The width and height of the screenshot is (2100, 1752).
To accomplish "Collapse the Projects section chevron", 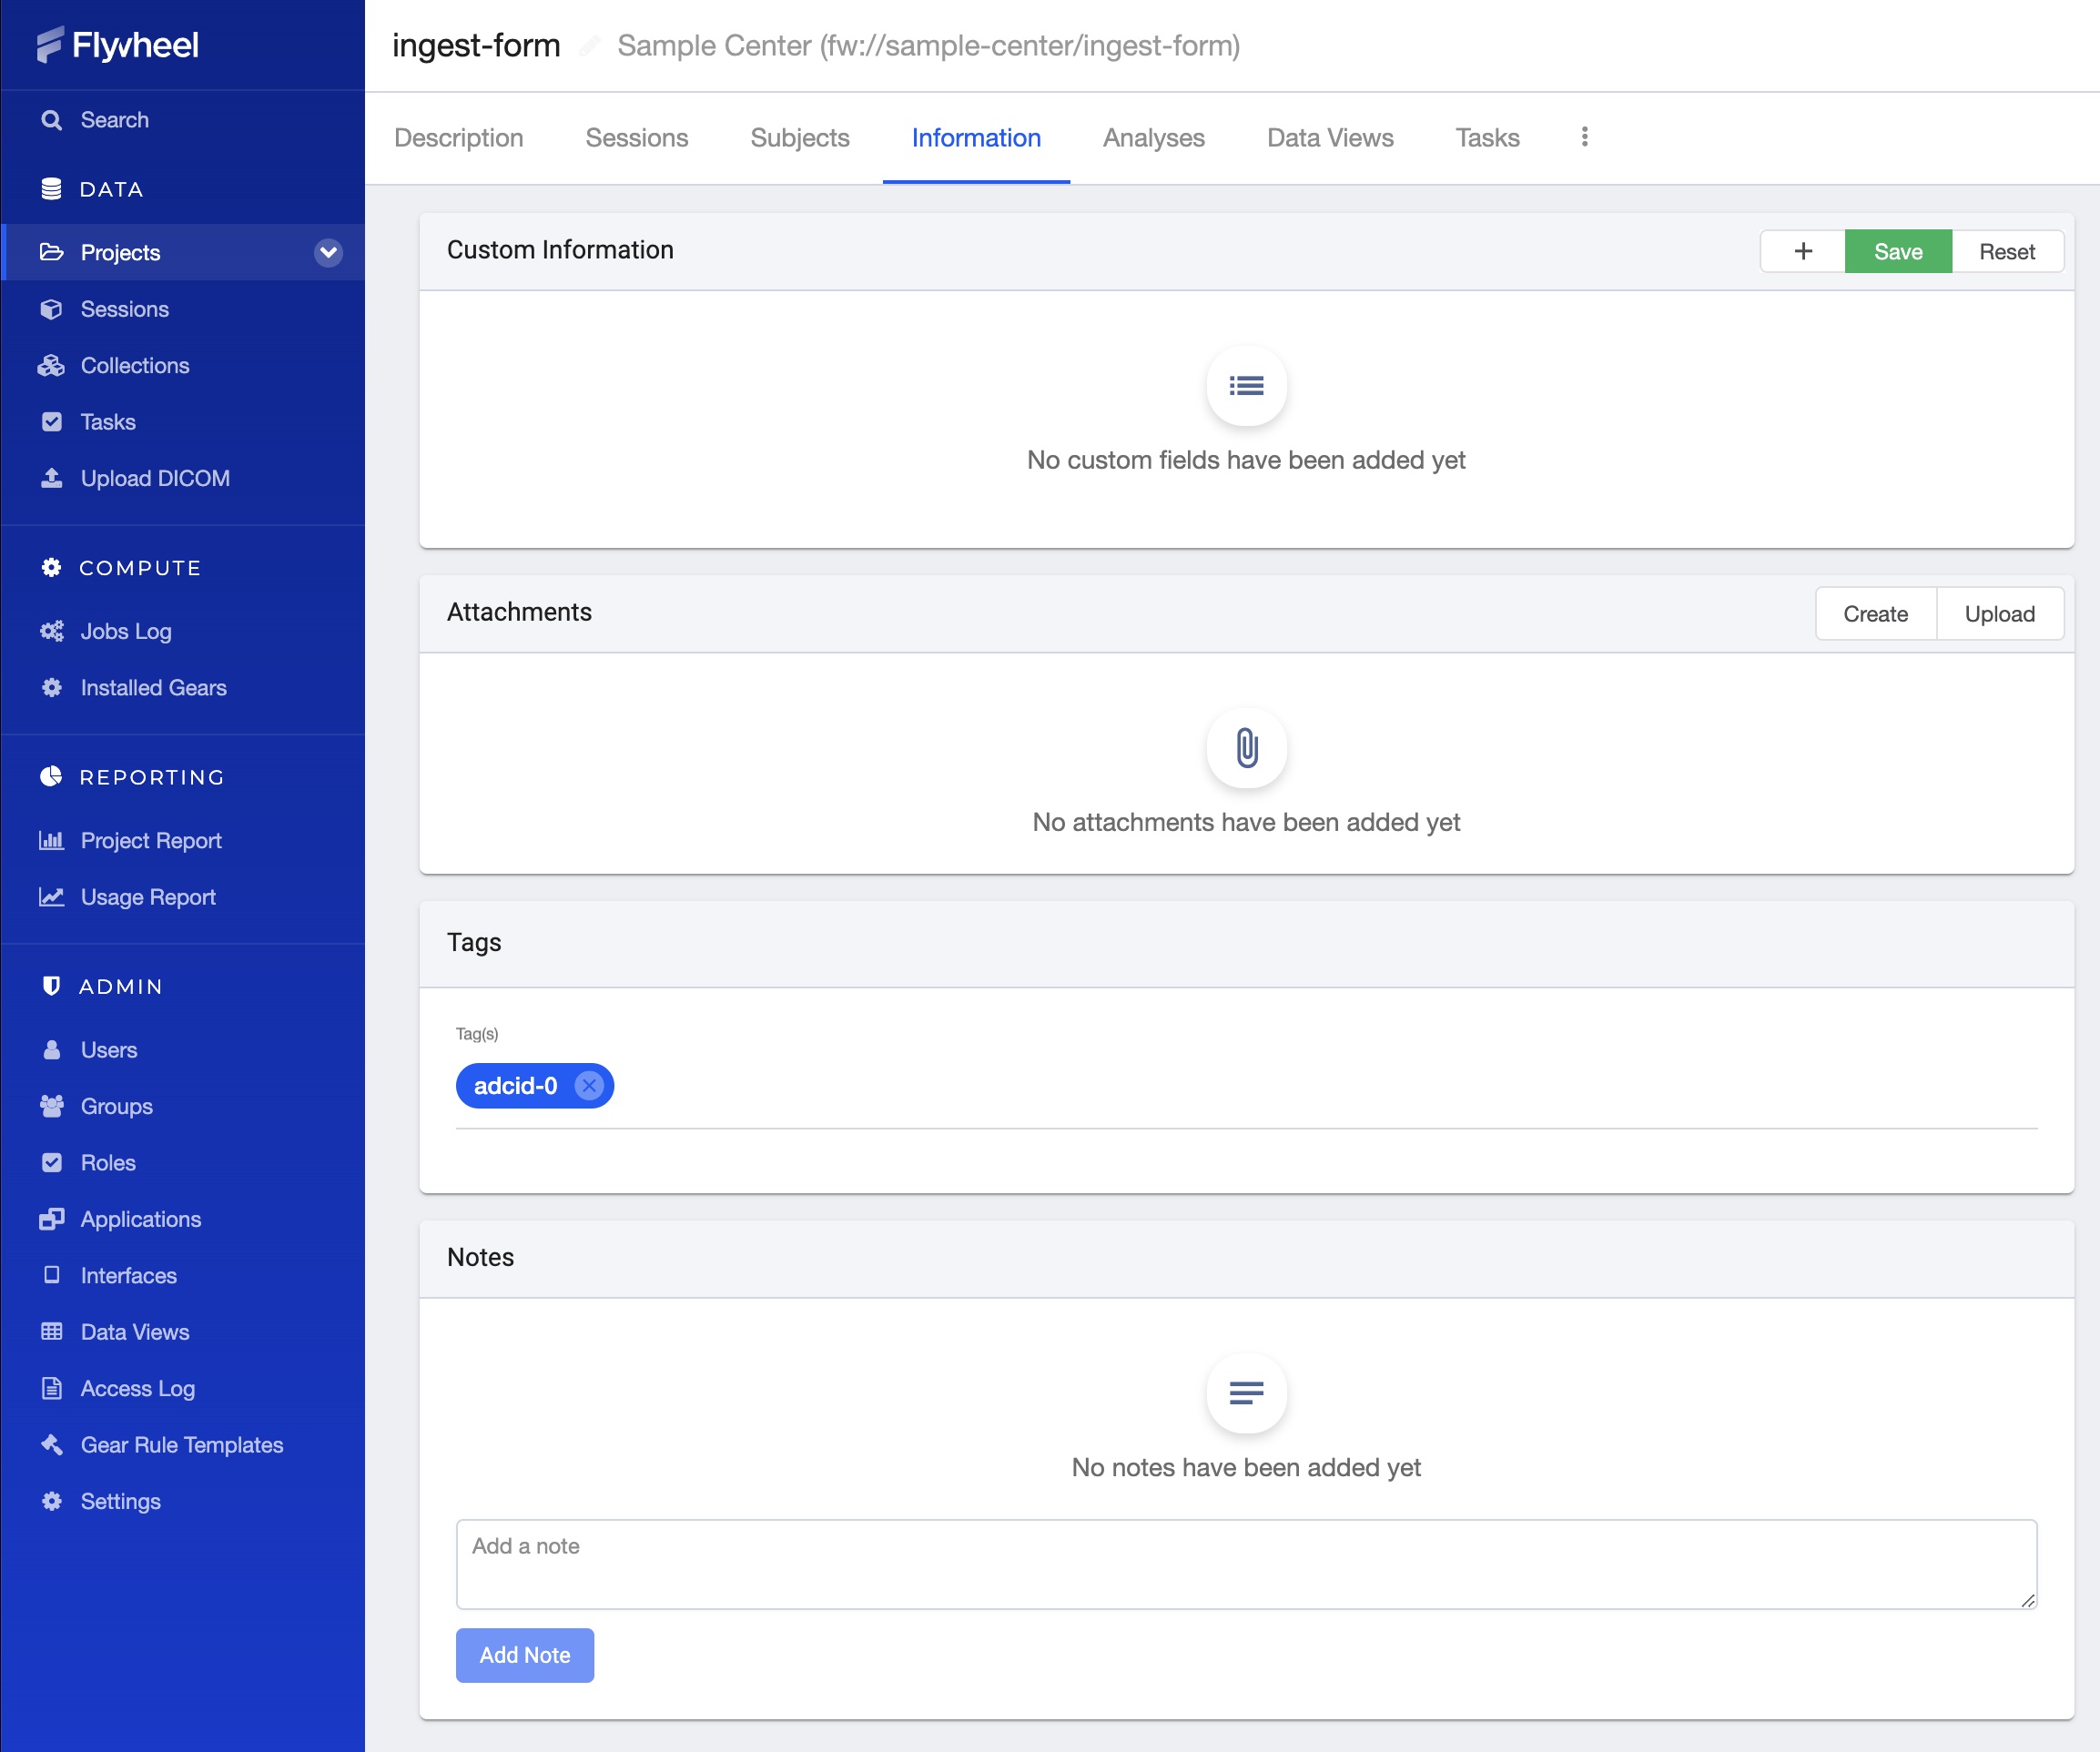I will [328, 252].
